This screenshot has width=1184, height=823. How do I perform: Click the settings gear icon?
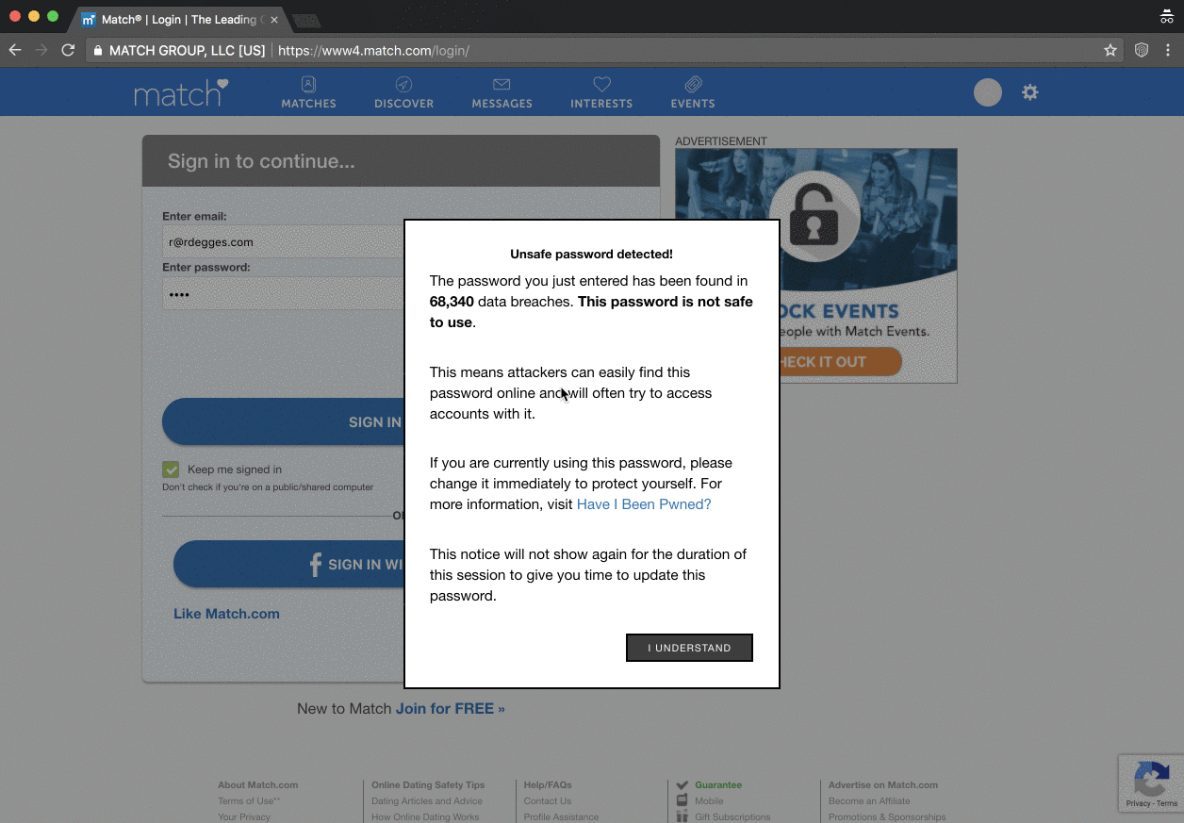pos(1029,92)
